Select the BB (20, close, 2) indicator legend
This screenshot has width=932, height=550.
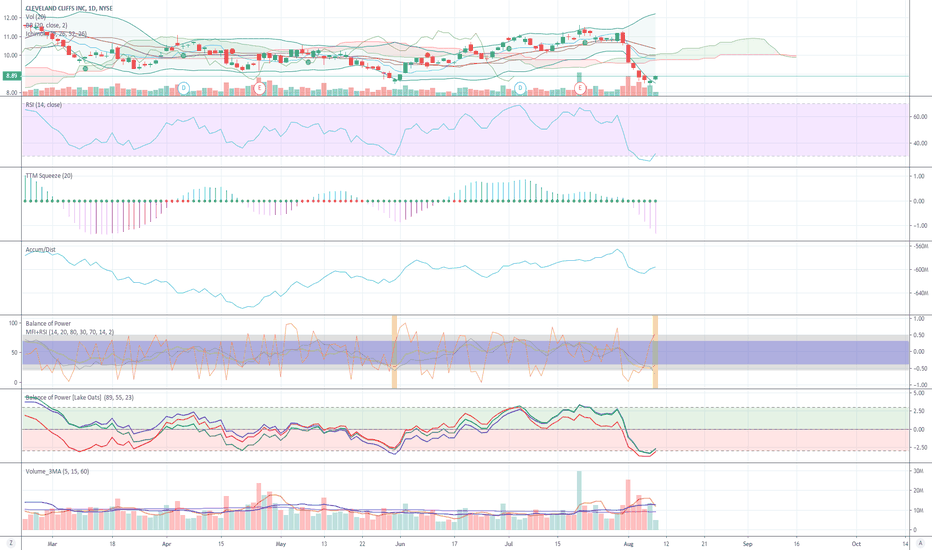(46, 26)
